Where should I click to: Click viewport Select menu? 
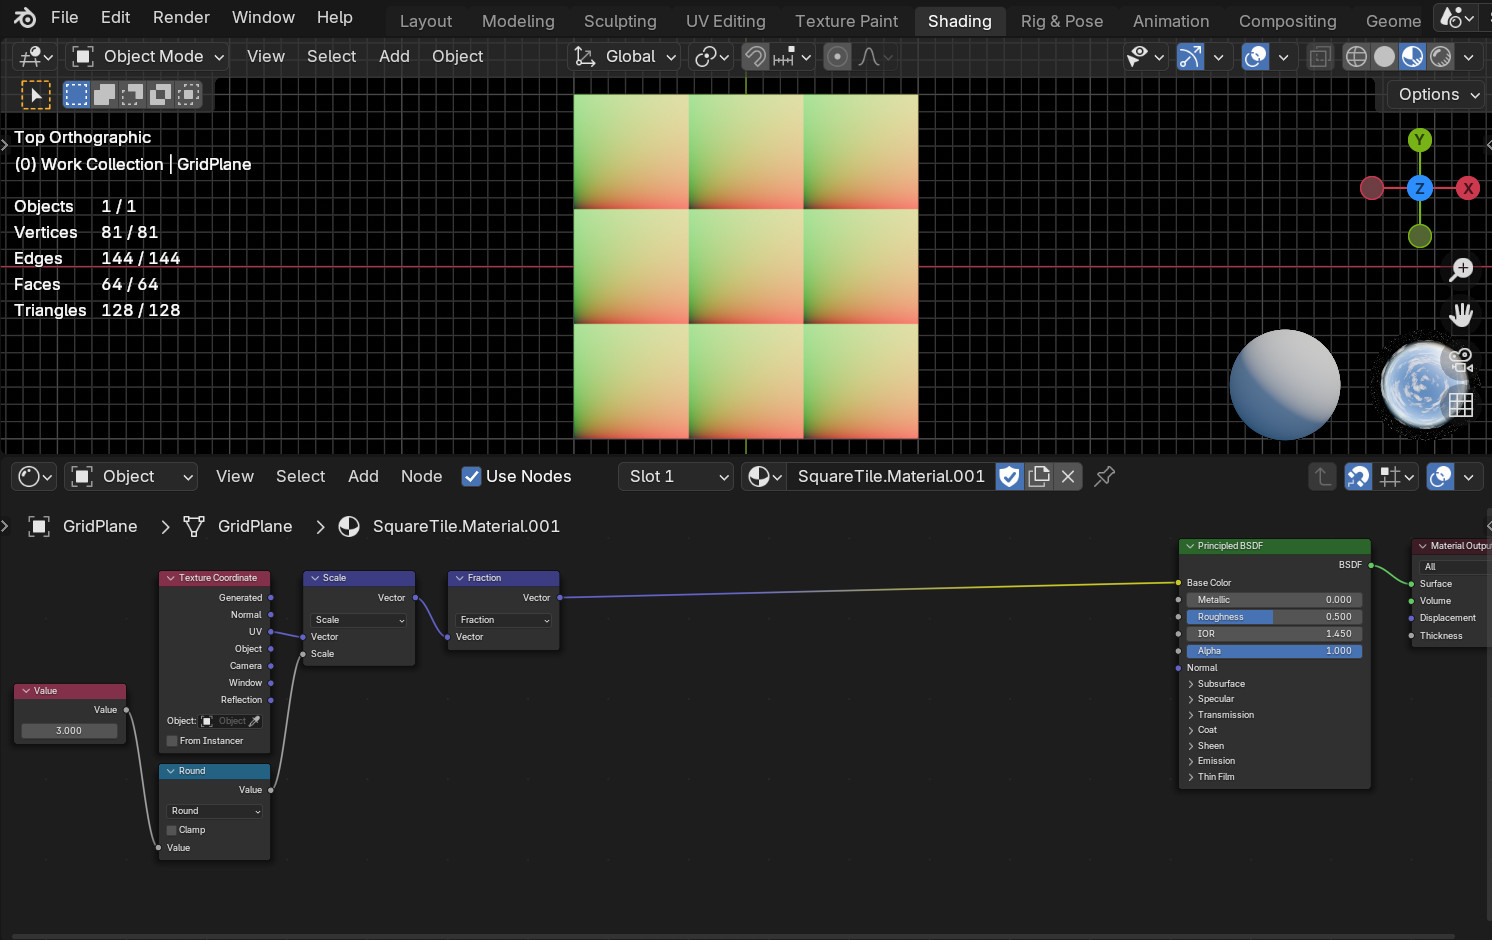coord(331,57)
